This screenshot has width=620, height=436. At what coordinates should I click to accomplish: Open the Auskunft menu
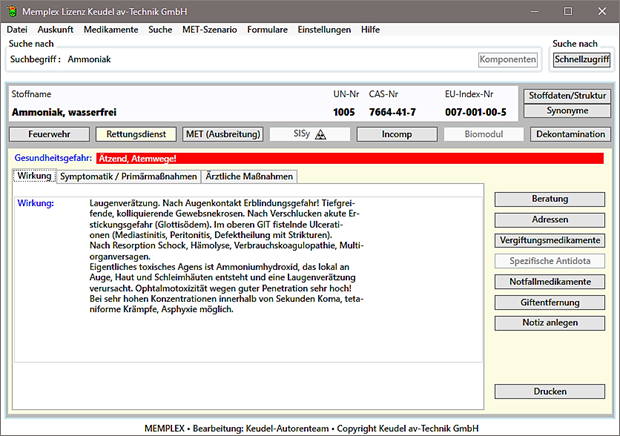coord(55,30)
